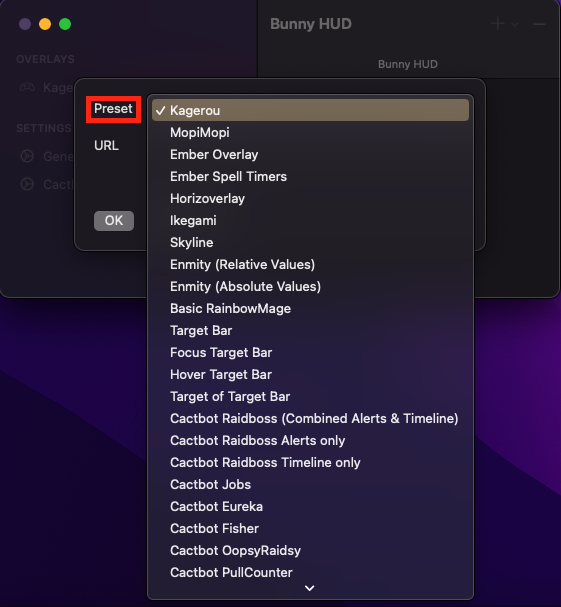
Task: Choose the Focus Target Bar preset
Action: [310, 353]
